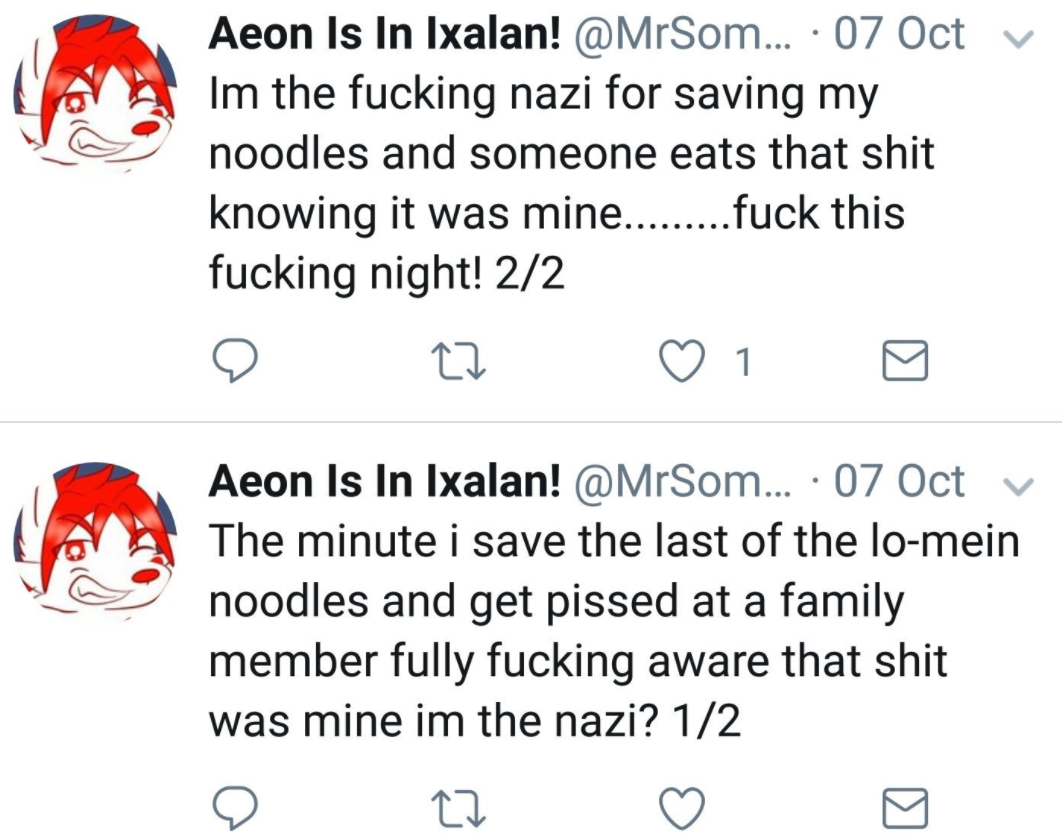Open the chevron menu on the 1/2 tweet
Viewport: 1062px width, 837px height.
tap(1018, 486)
